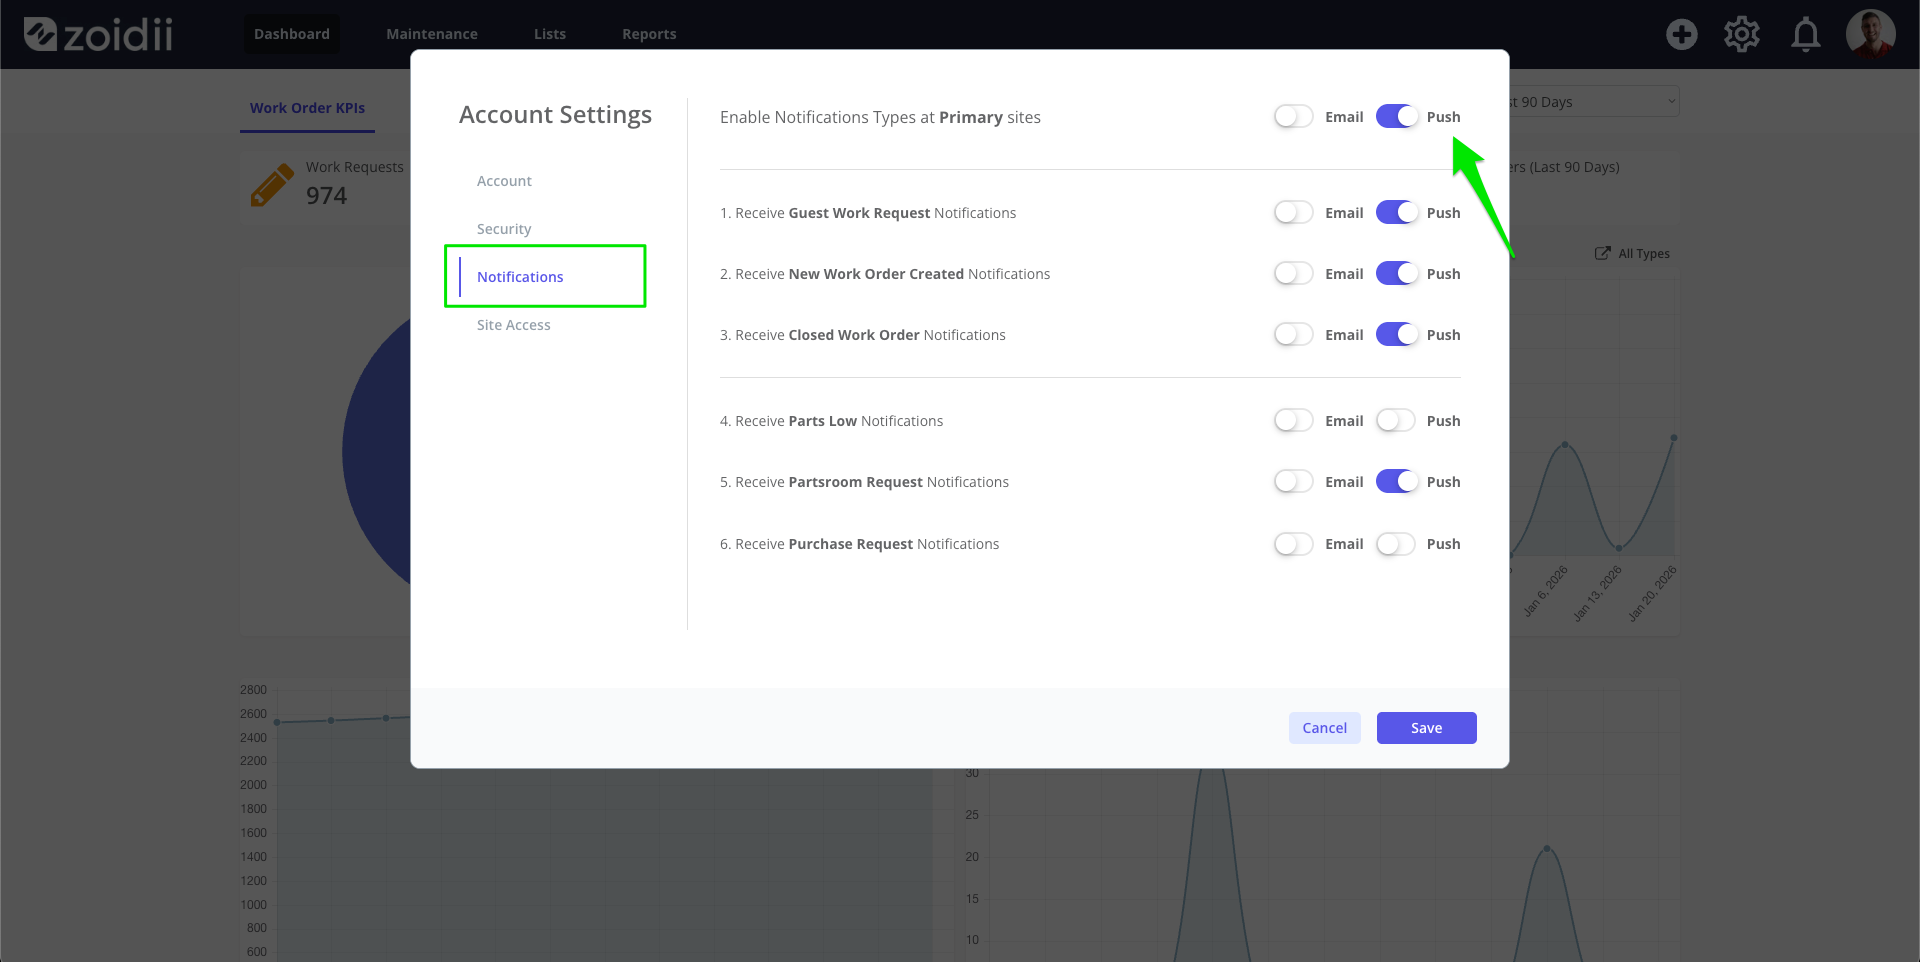Open the settings gear icon
This screenshot has height=962, width=1920.
[1742, 35]
